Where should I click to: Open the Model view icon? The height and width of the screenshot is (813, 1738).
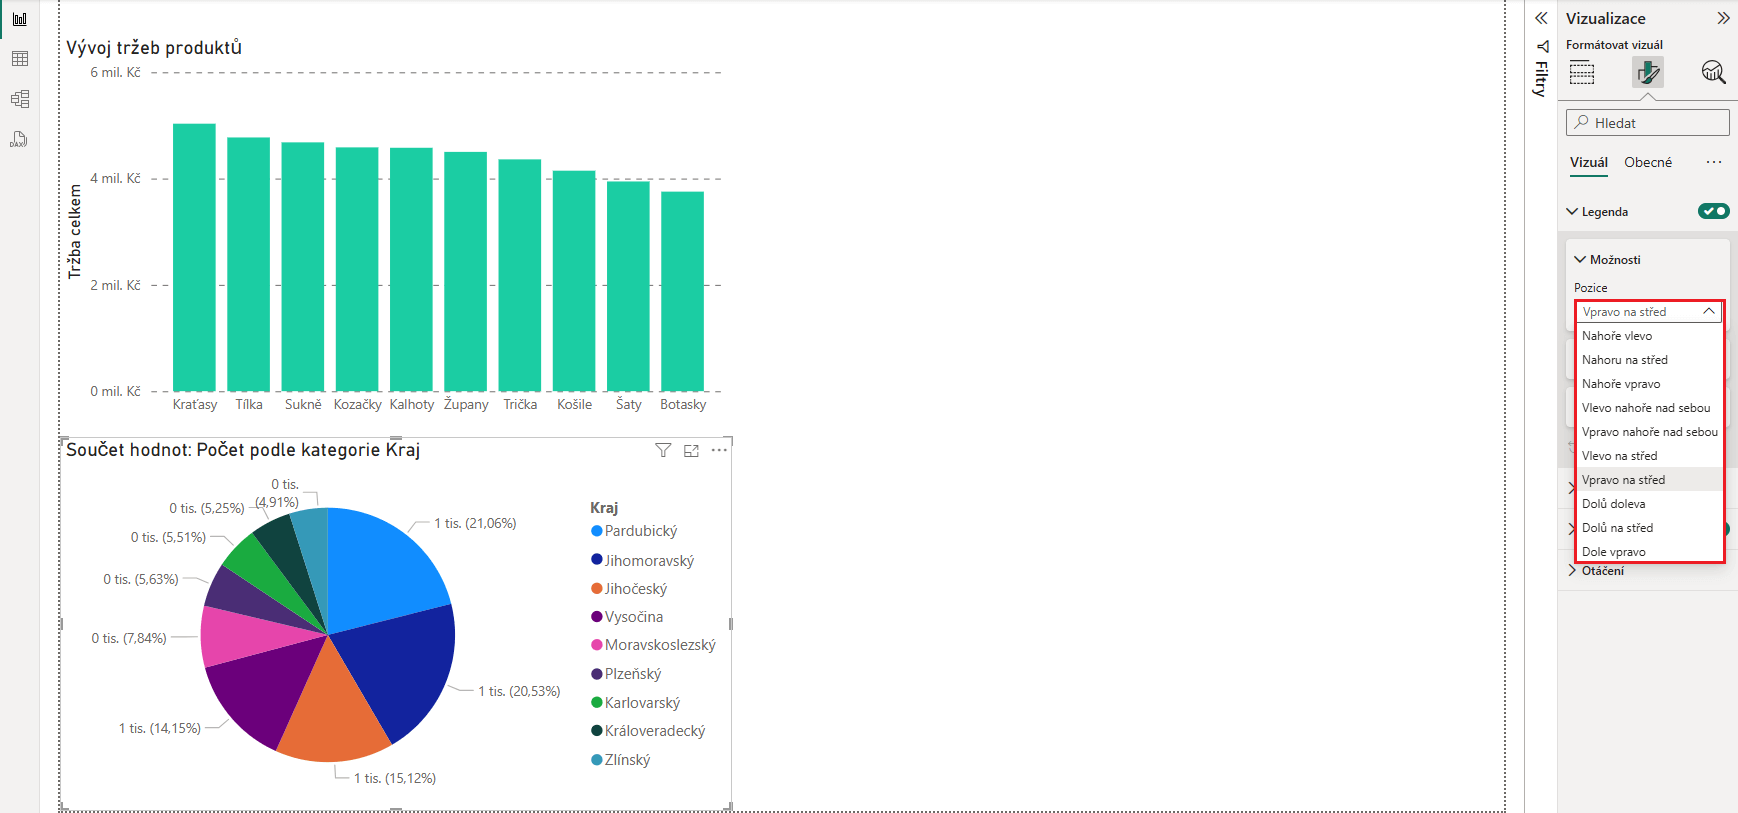point(19,99)
